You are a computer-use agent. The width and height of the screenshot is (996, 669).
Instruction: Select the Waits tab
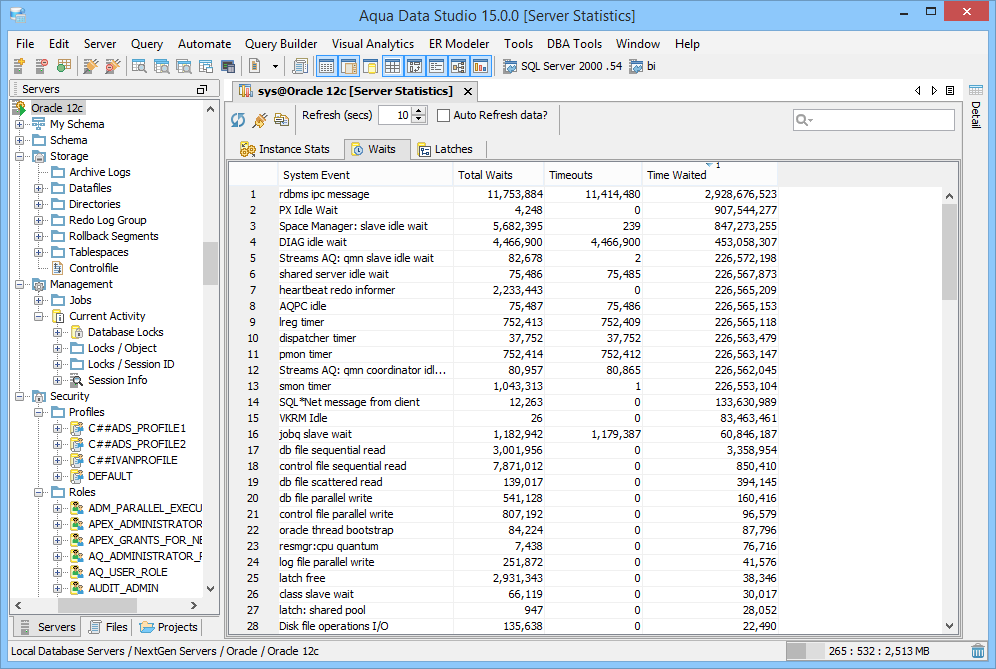(x=375, y=149)
